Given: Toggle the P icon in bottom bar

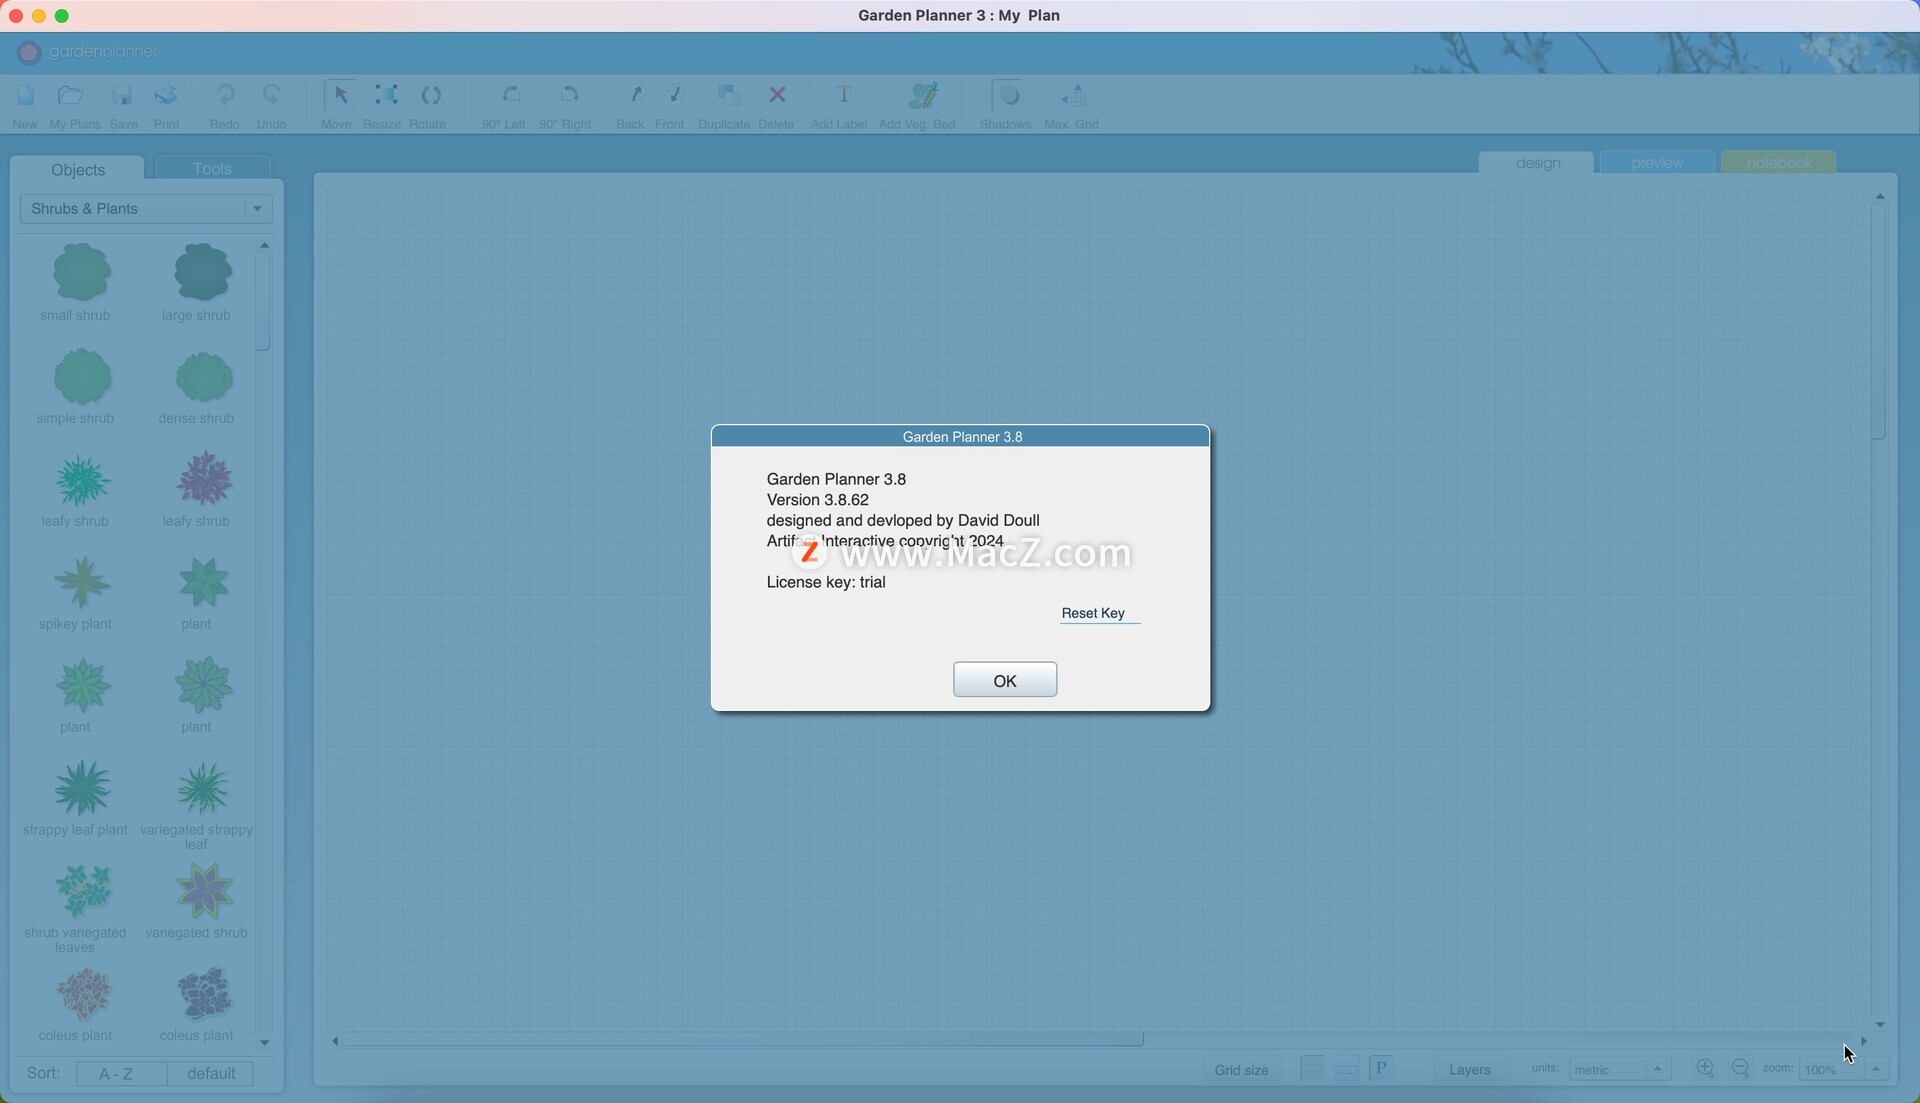Looking at the screenshot, I should click(1381, 1069).
